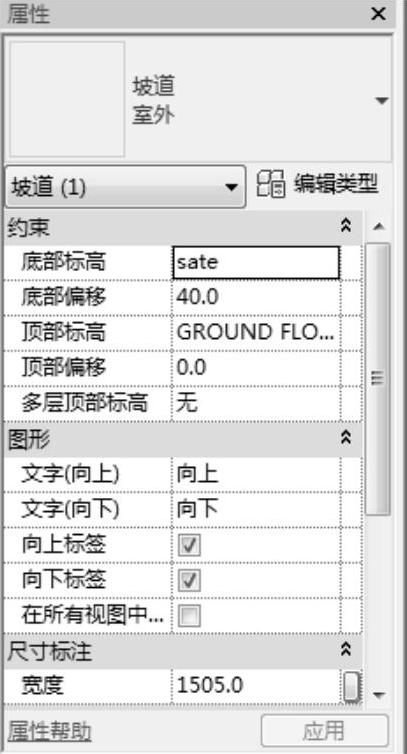Click the small button beside 宽度 value
The width and height of the screenshot is (407, 754).
[352, 686]
